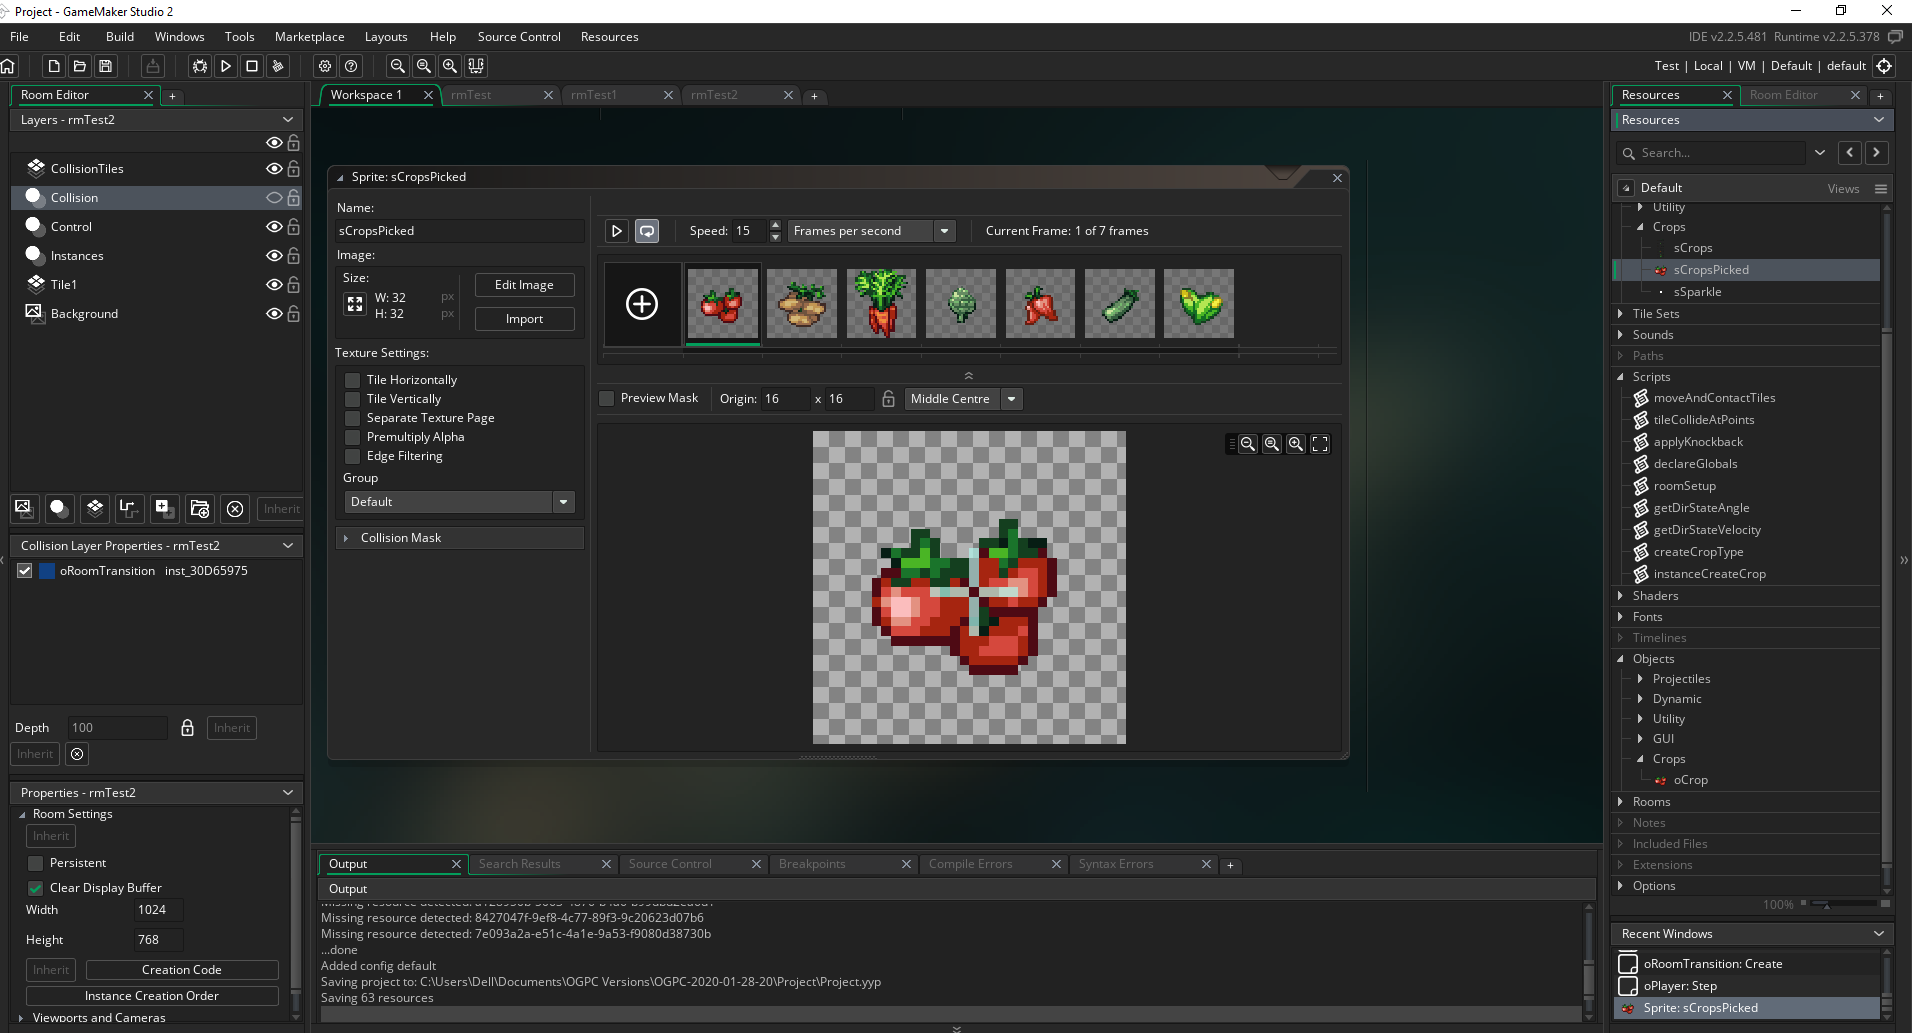
Task: Run the project with the Play icon
Action: pyautogui.click(x=226, y=66)
